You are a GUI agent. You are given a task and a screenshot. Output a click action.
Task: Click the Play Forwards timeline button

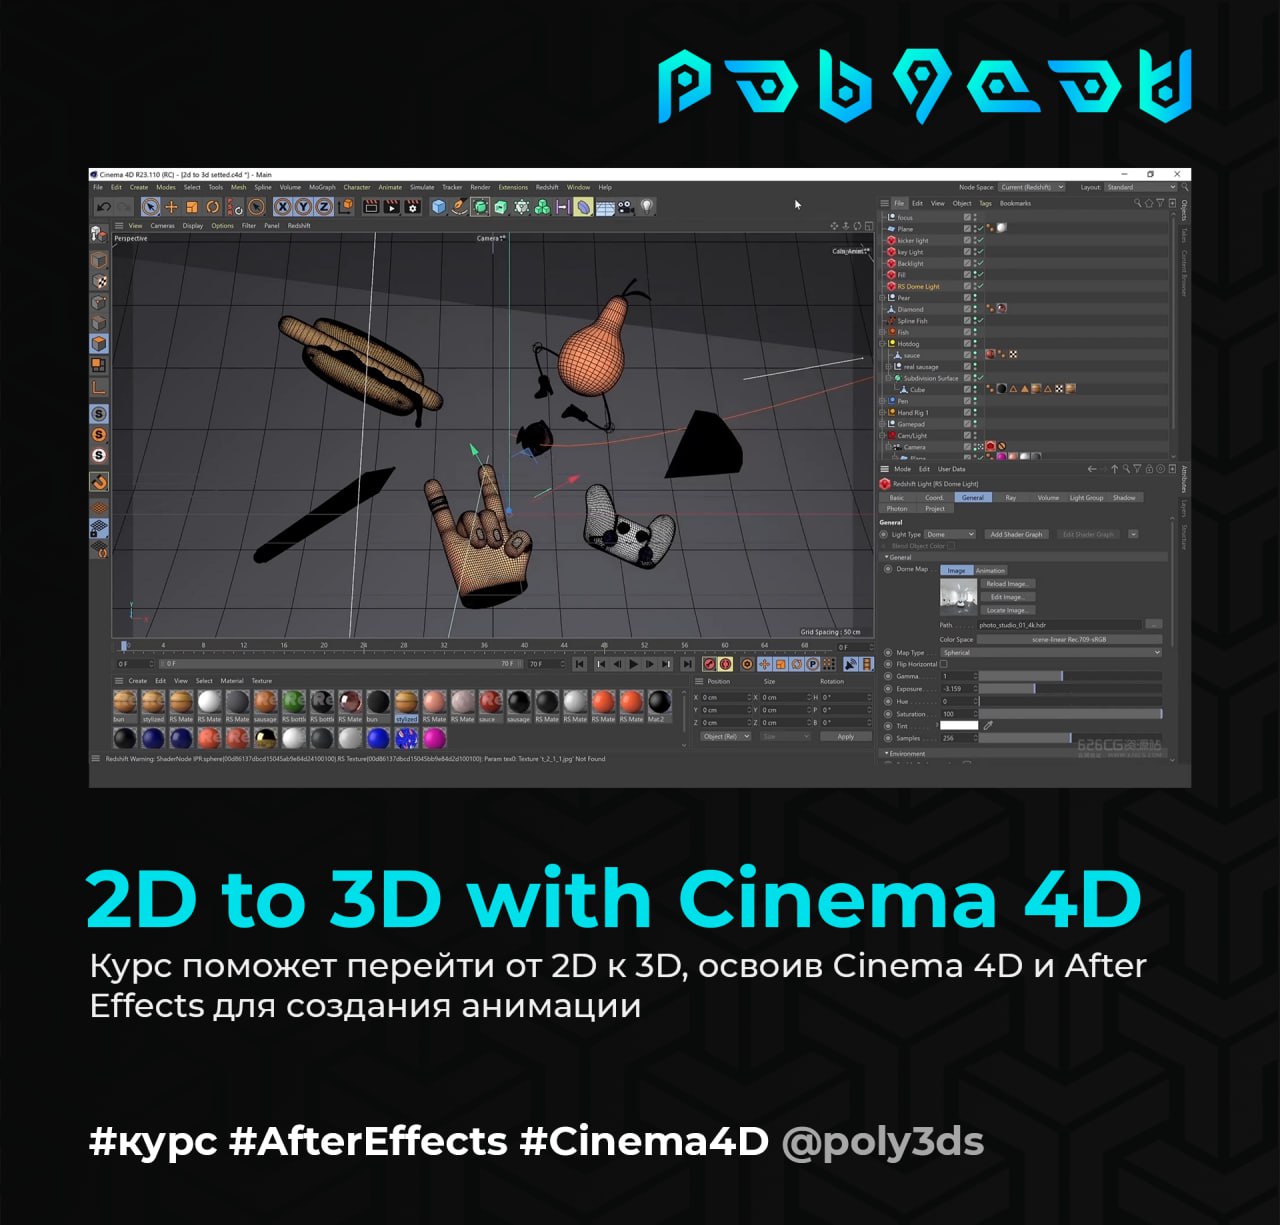click(633, 664)
